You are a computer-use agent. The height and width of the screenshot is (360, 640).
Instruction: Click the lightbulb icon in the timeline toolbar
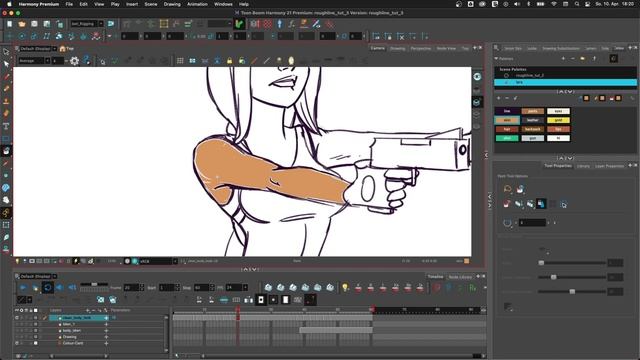tap(345, 288)
